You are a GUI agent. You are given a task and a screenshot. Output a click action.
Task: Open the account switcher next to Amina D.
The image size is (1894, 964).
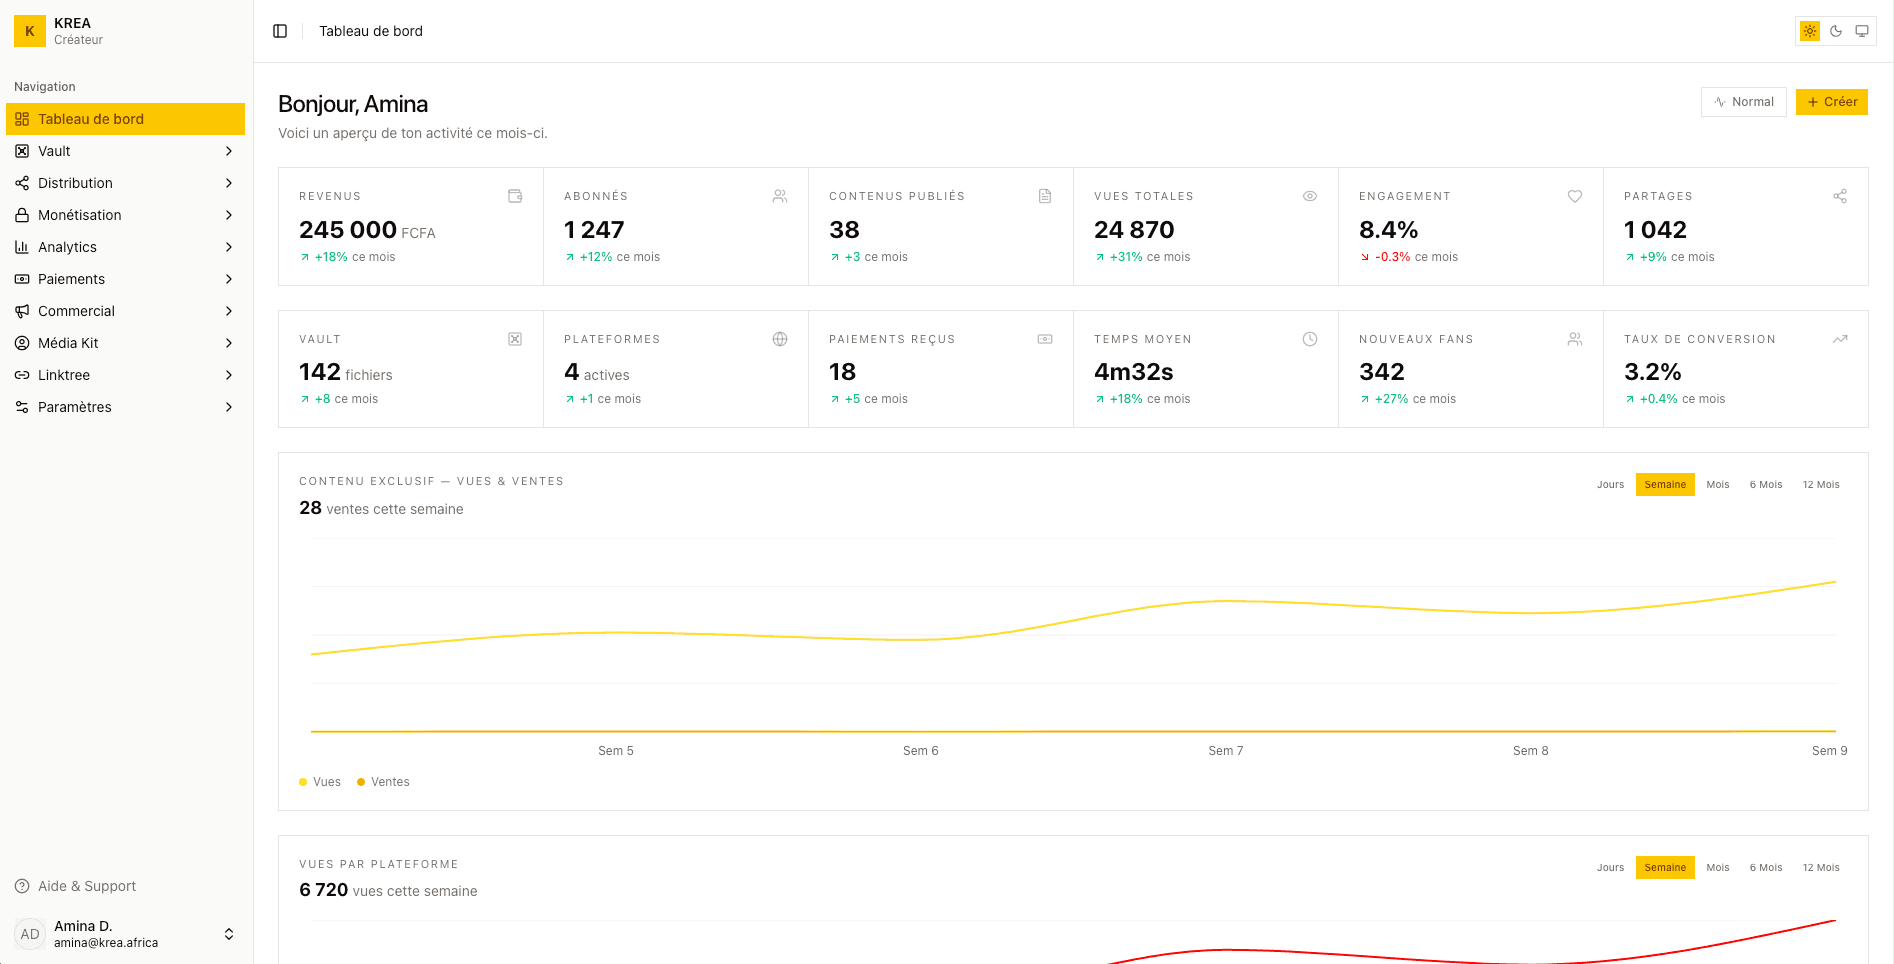tap(229, 934)
